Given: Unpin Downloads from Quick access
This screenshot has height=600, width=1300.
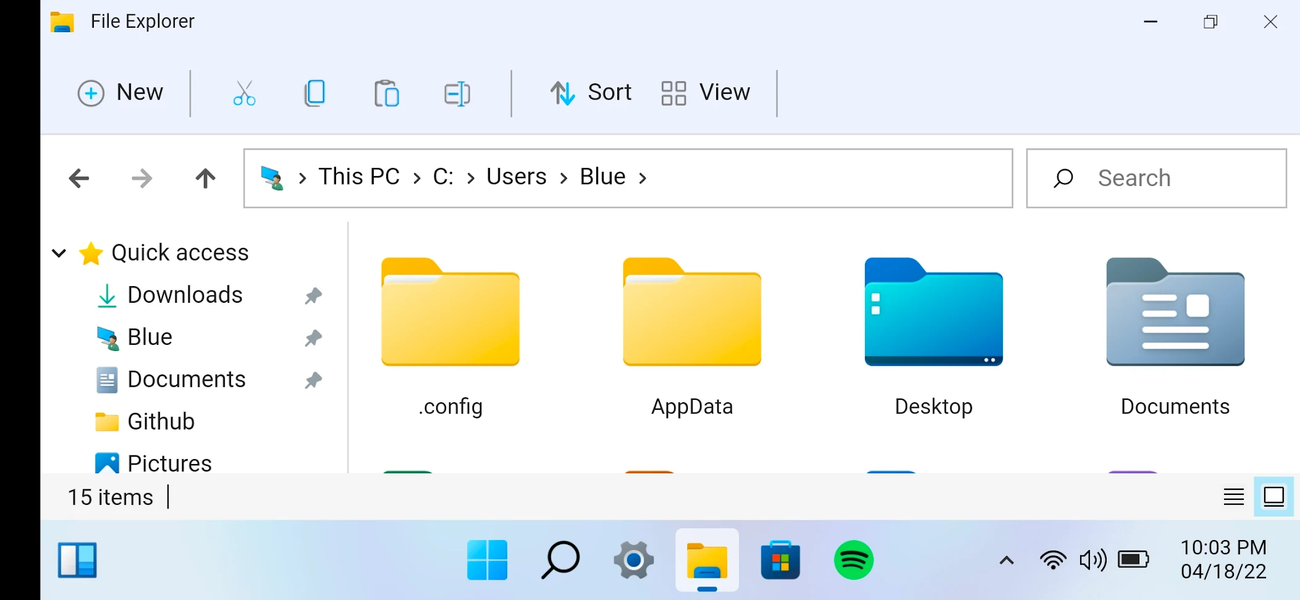Looking at the screenshot, I should tap(313, 296).
